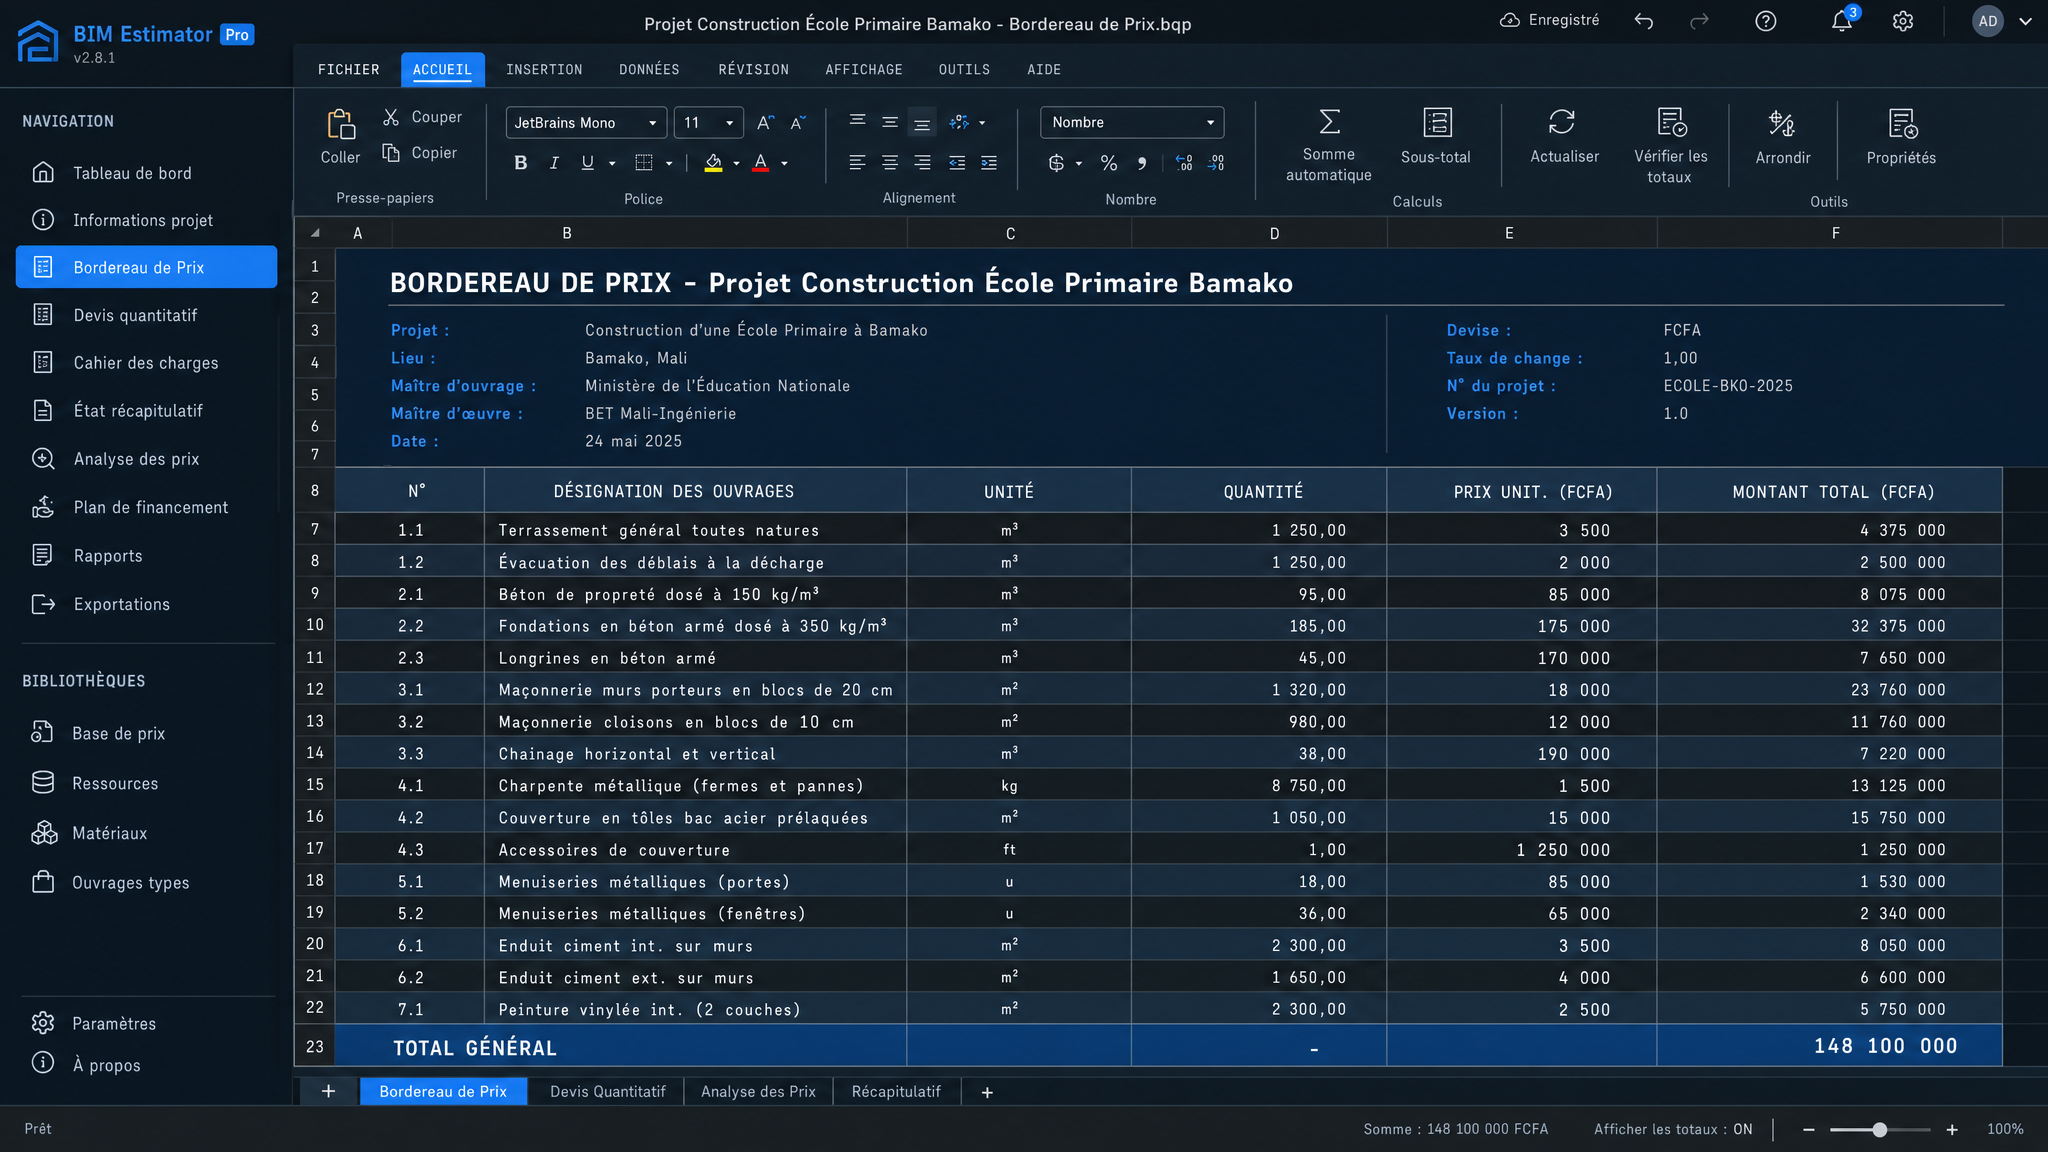Viewport: 2048px width, 1152px height.
Task: Toggle Afficher les totaux ON switch
Action: pos(1673,1129)
